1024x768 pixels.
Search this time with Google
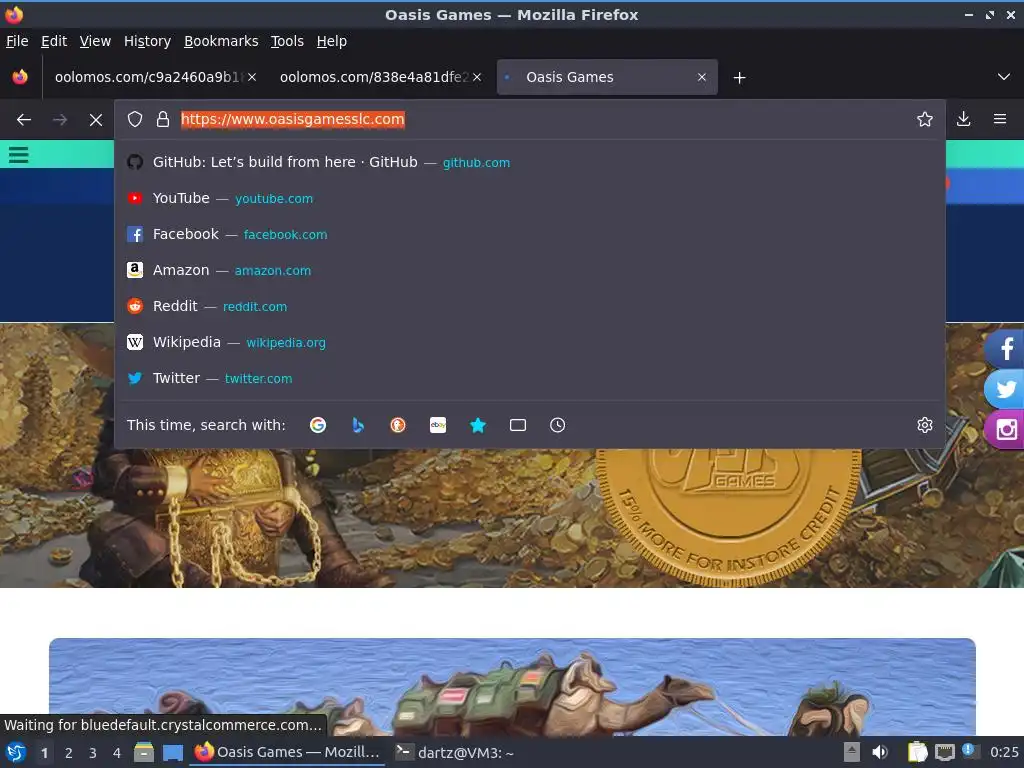(x=318, y=425)
